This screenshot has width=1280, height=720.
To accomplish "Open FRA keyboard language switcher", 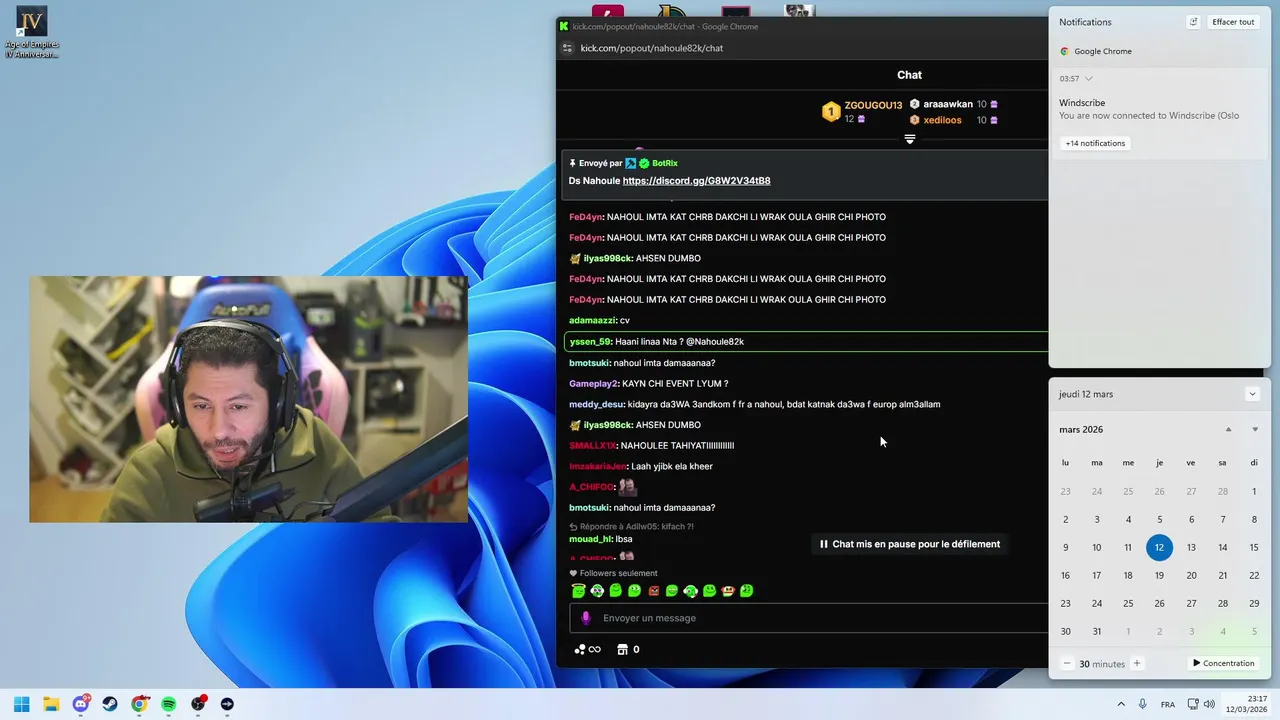I will (x=1168, y=704).
